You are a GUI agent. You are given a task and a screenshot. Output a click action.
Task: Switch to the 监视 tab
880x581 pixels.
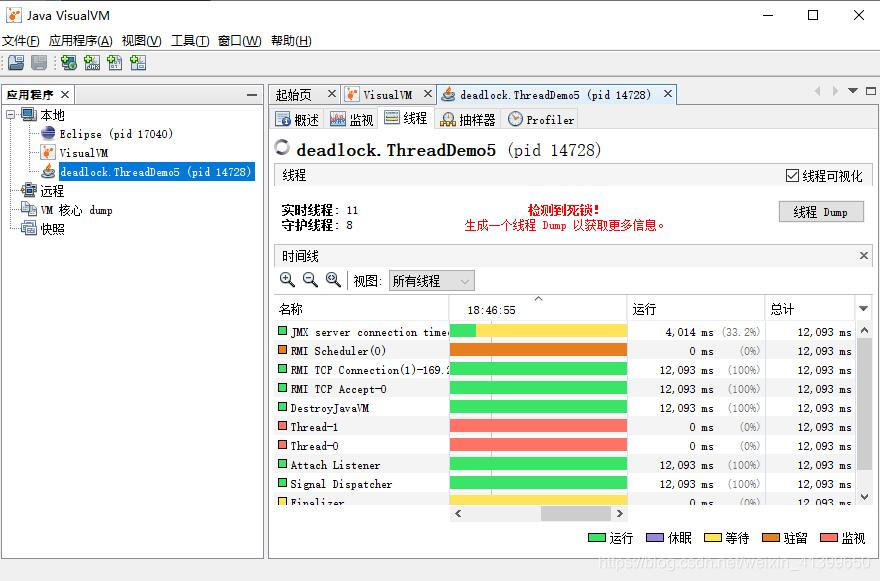[351, 120]
